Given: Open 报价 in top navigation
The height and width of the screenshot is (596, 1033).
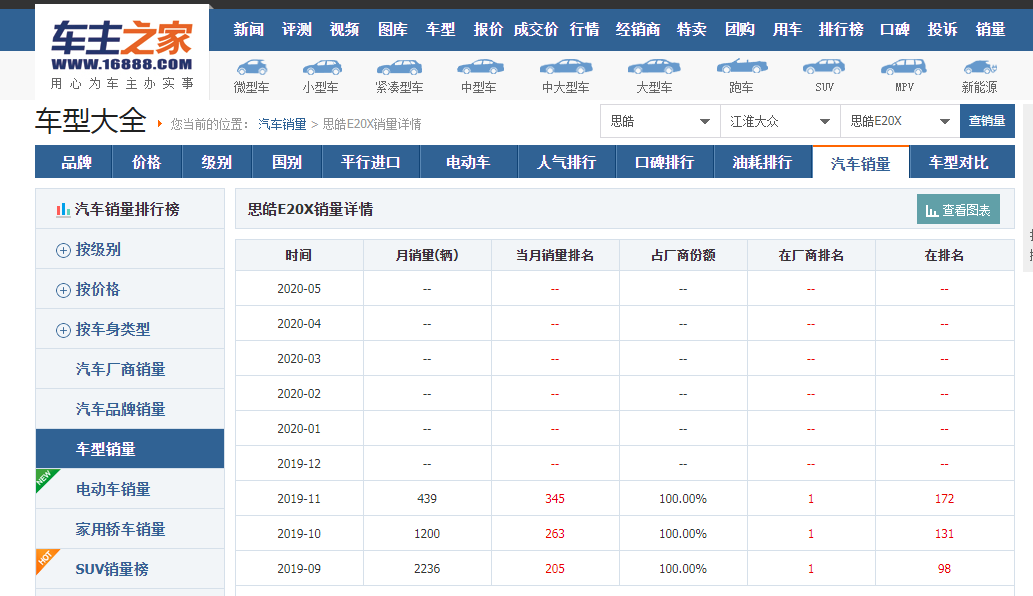Looking at the screenshot, I should point(488,30).
